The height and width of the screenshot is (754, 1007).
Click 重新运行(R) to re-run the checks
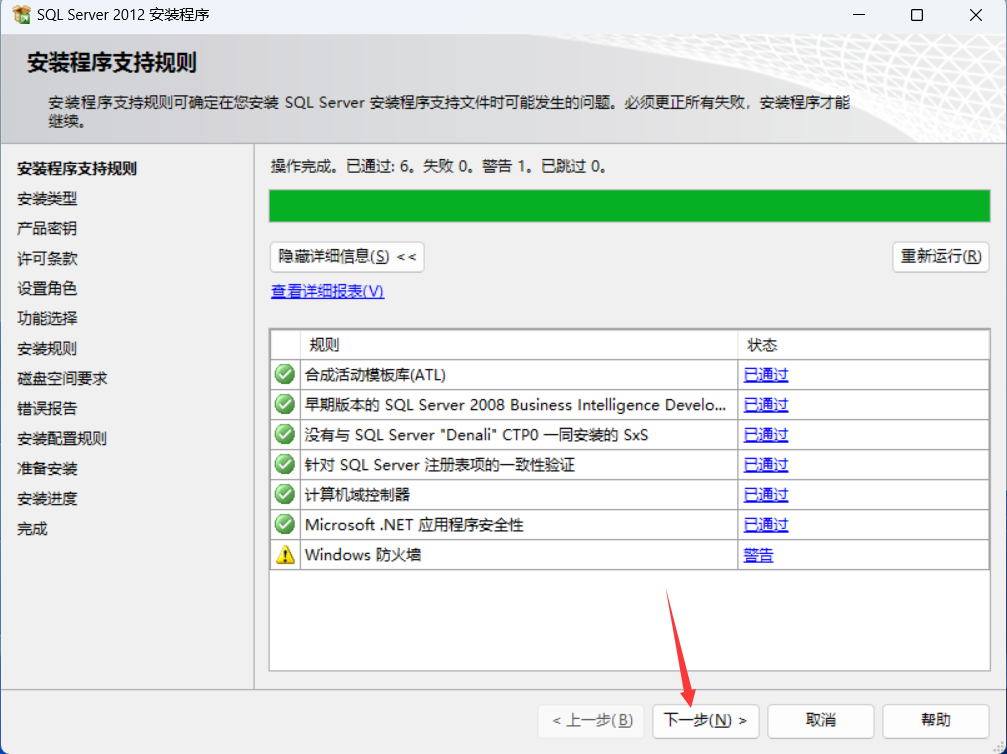click(x=940, y=257)
